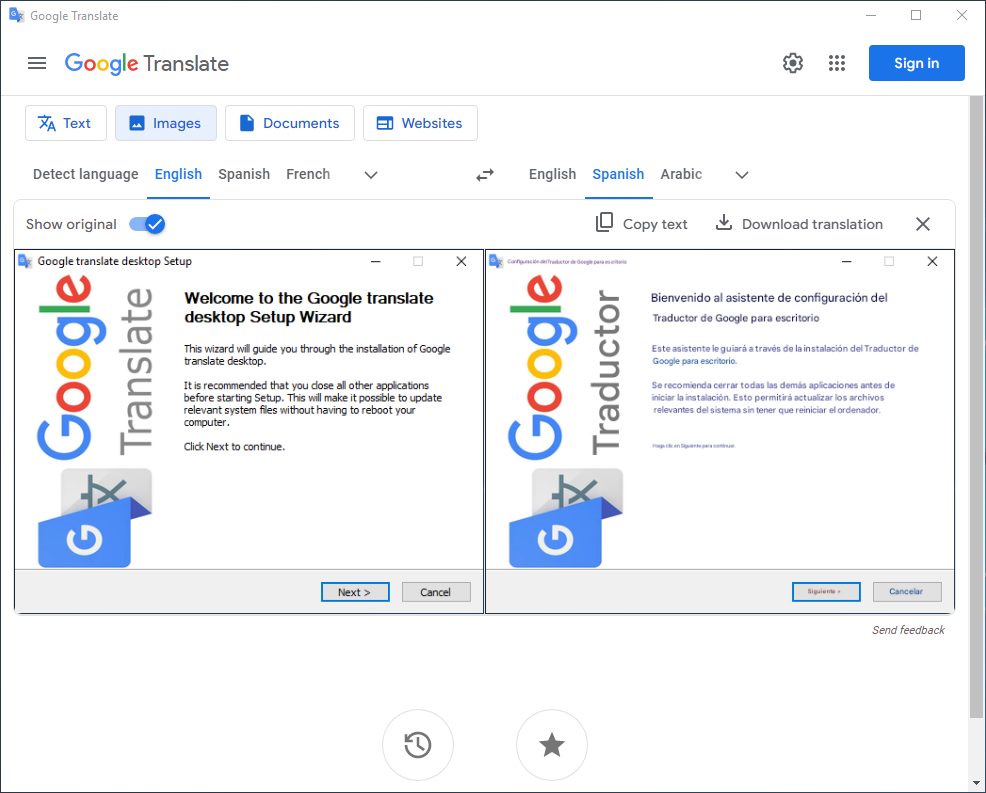Select Arabic as target language
This screenshot has width=986, height=793.
coord(681,174)
